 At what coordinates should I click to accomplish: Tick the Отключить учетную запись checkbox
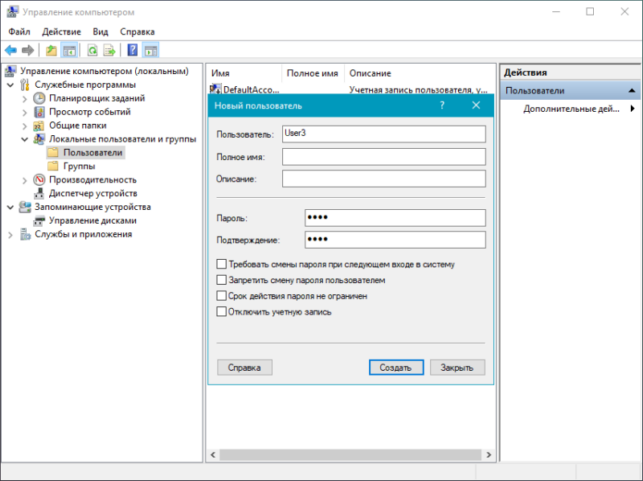221,312
